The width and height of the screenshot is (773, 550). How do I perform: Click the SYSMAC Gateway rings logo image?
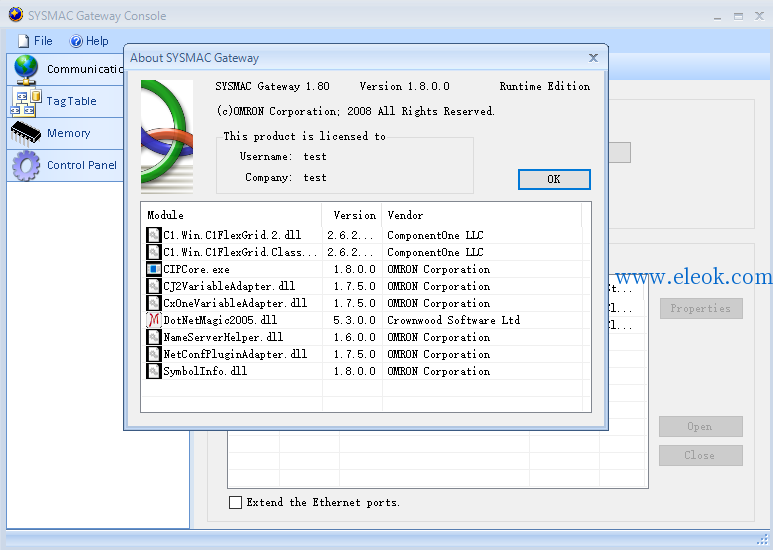(167, 137)
